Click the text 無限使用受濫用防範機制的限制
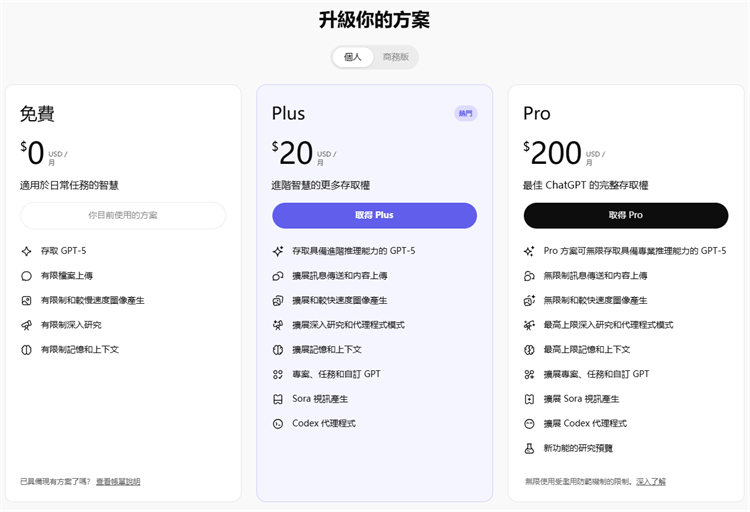The image size is (750, 512). [x=578, y=481]
